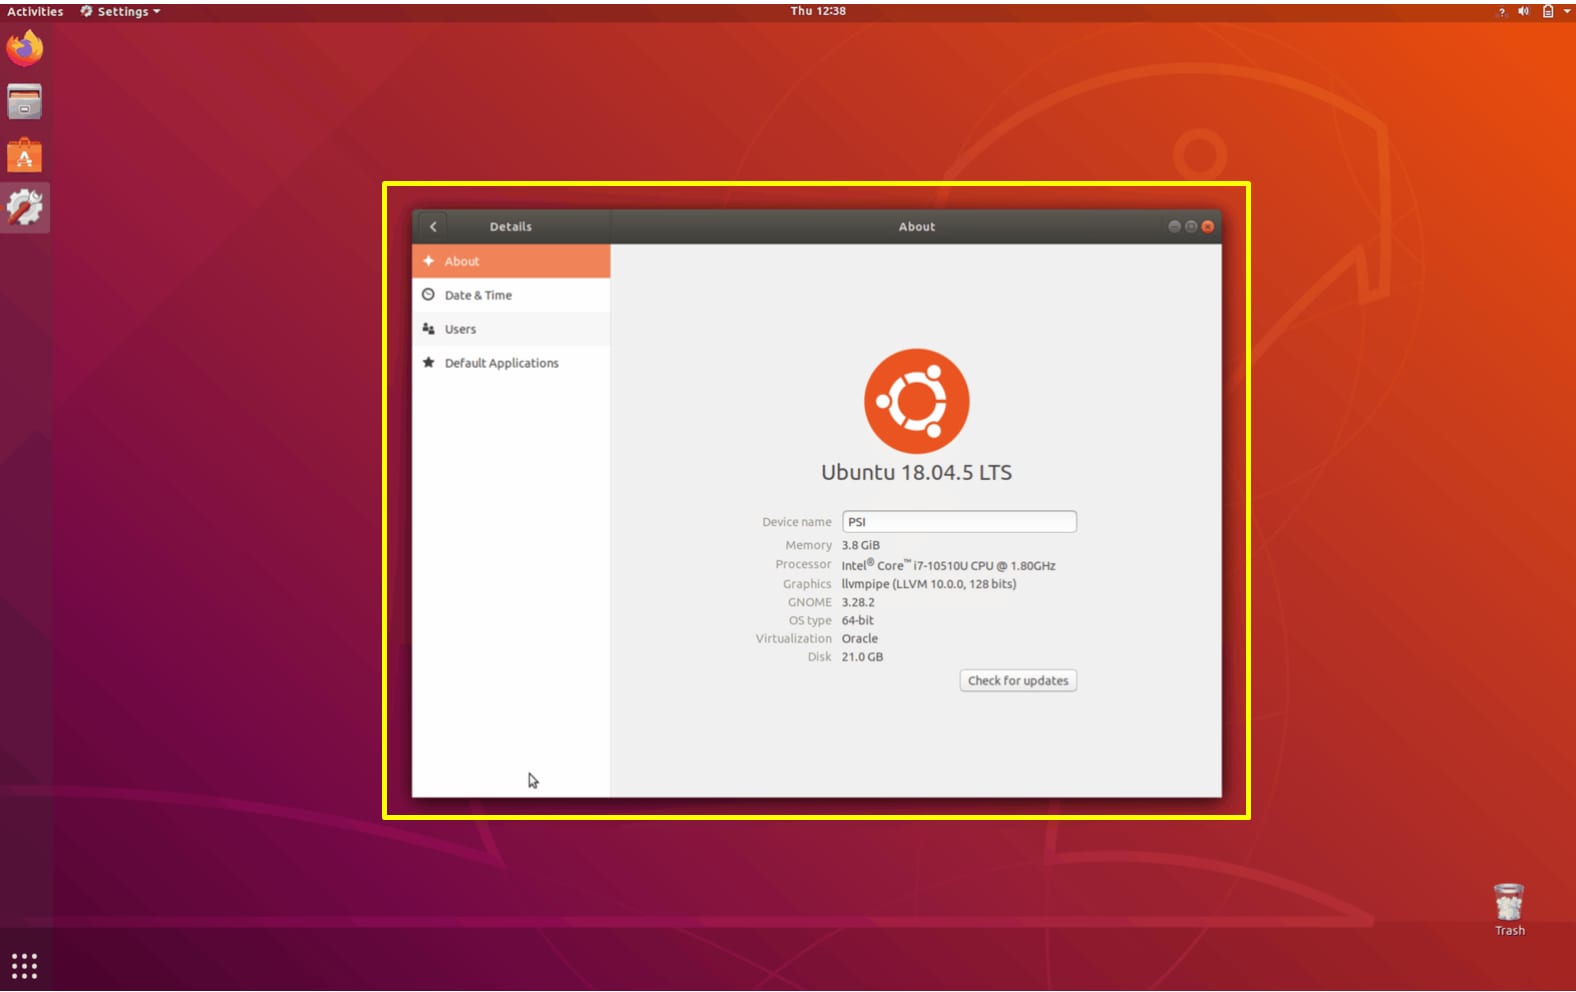This screenshot has height=992, width=1576.
Task: Click the processor value Intel Core i7-10510U
Action: (948, 565)
